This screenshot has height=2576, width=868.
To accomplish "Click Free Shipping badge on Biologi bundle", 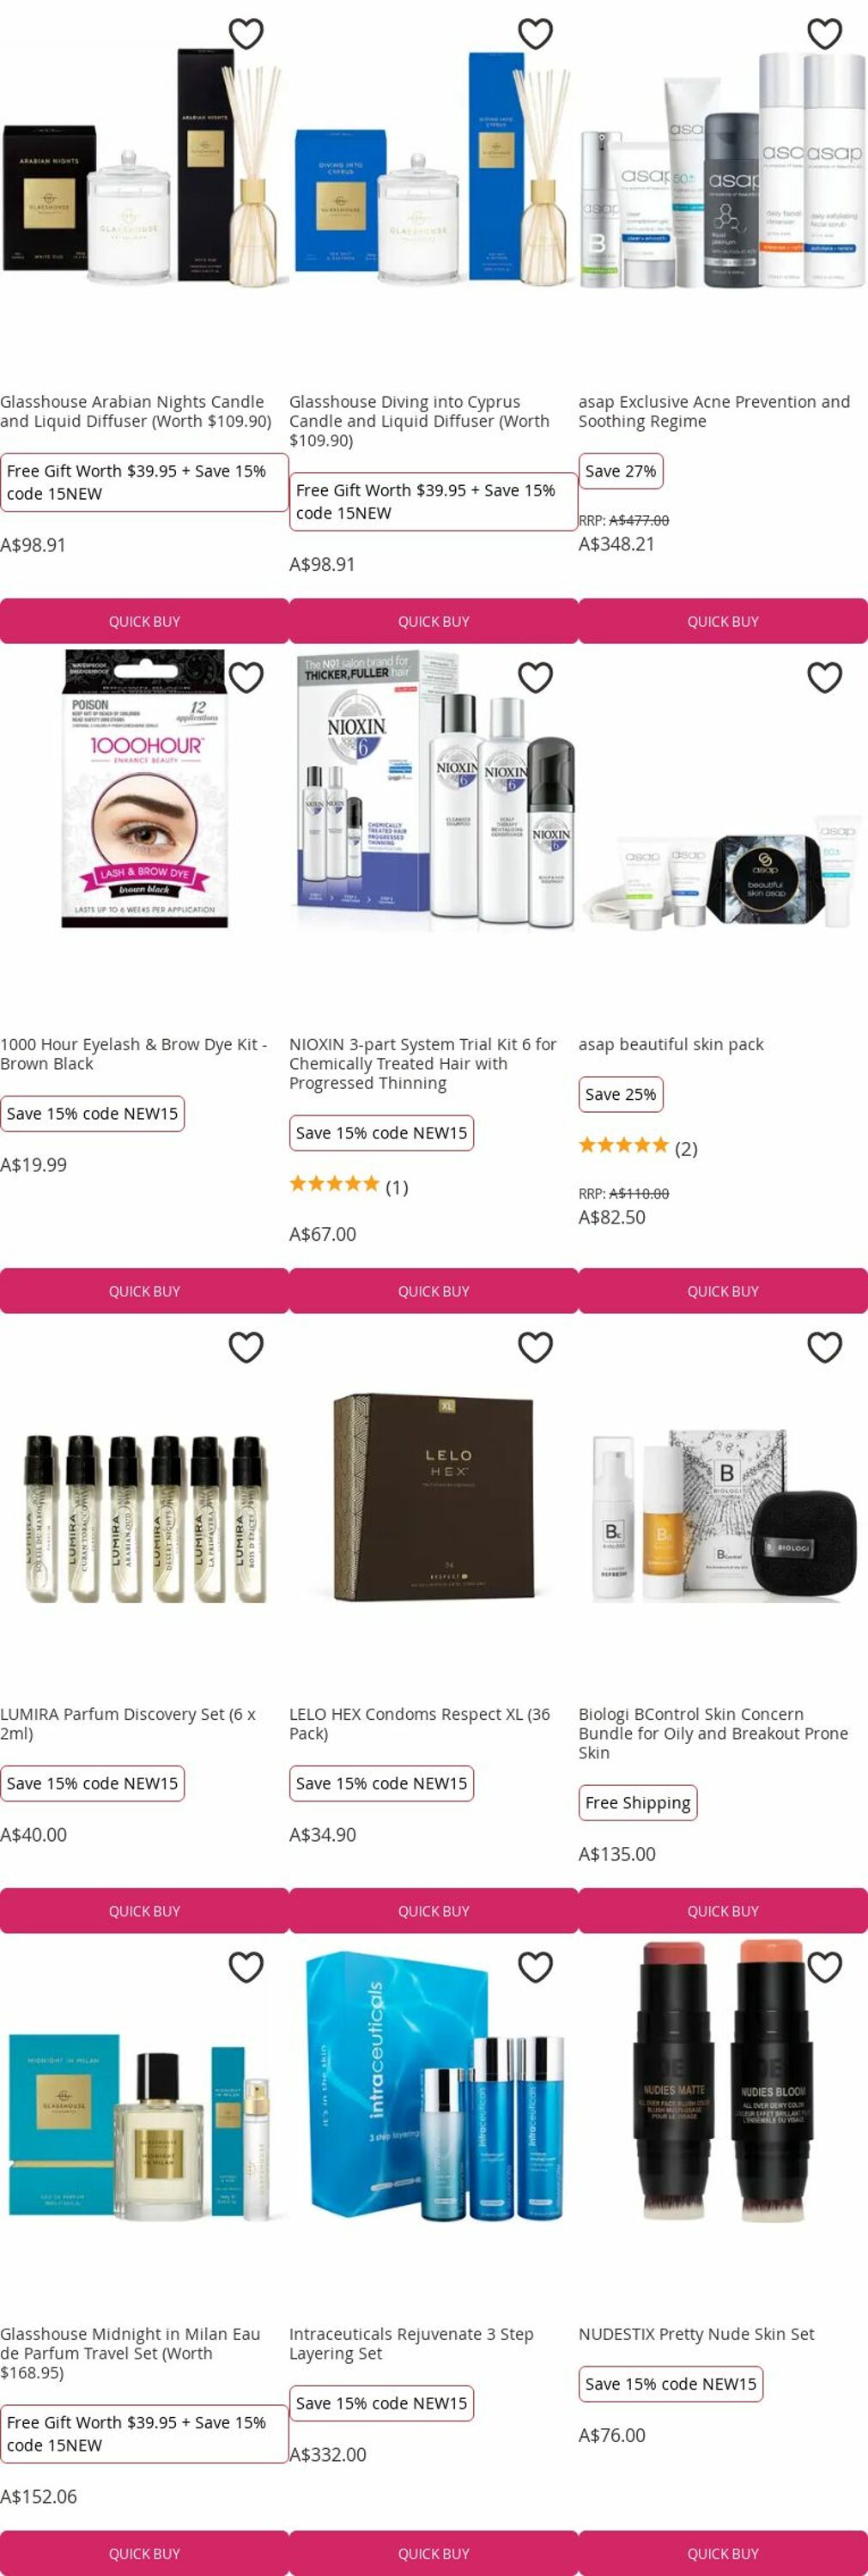I will (638, 1803).
